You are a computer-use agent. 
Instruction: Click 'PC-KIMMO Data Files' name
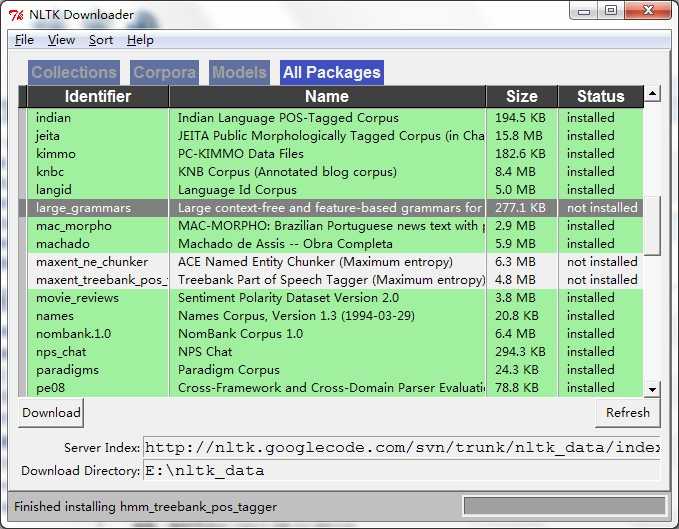(241, 154)
